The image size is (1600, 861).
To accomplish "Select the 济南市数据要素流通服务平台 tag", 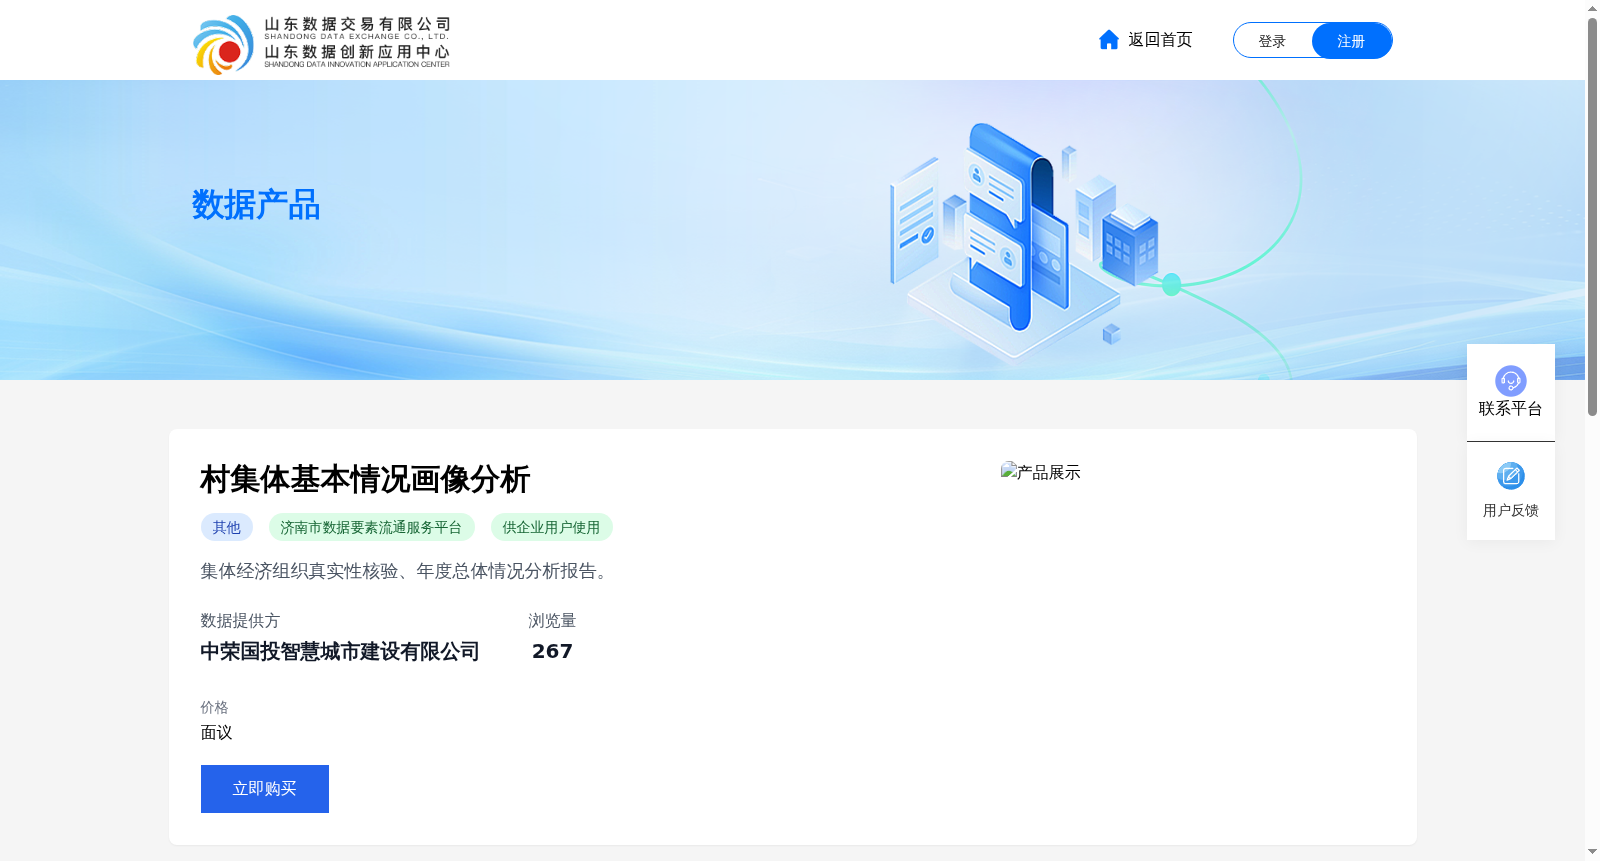I will [371, 527].
